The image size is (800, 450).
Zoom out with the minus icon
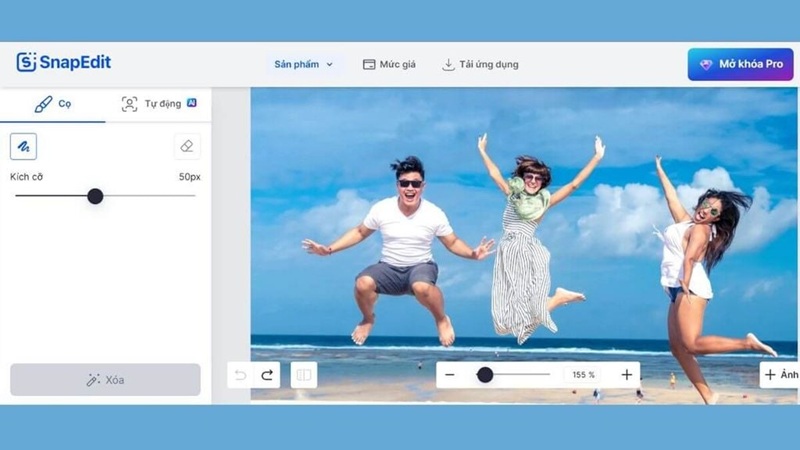[x=450, y=375]
